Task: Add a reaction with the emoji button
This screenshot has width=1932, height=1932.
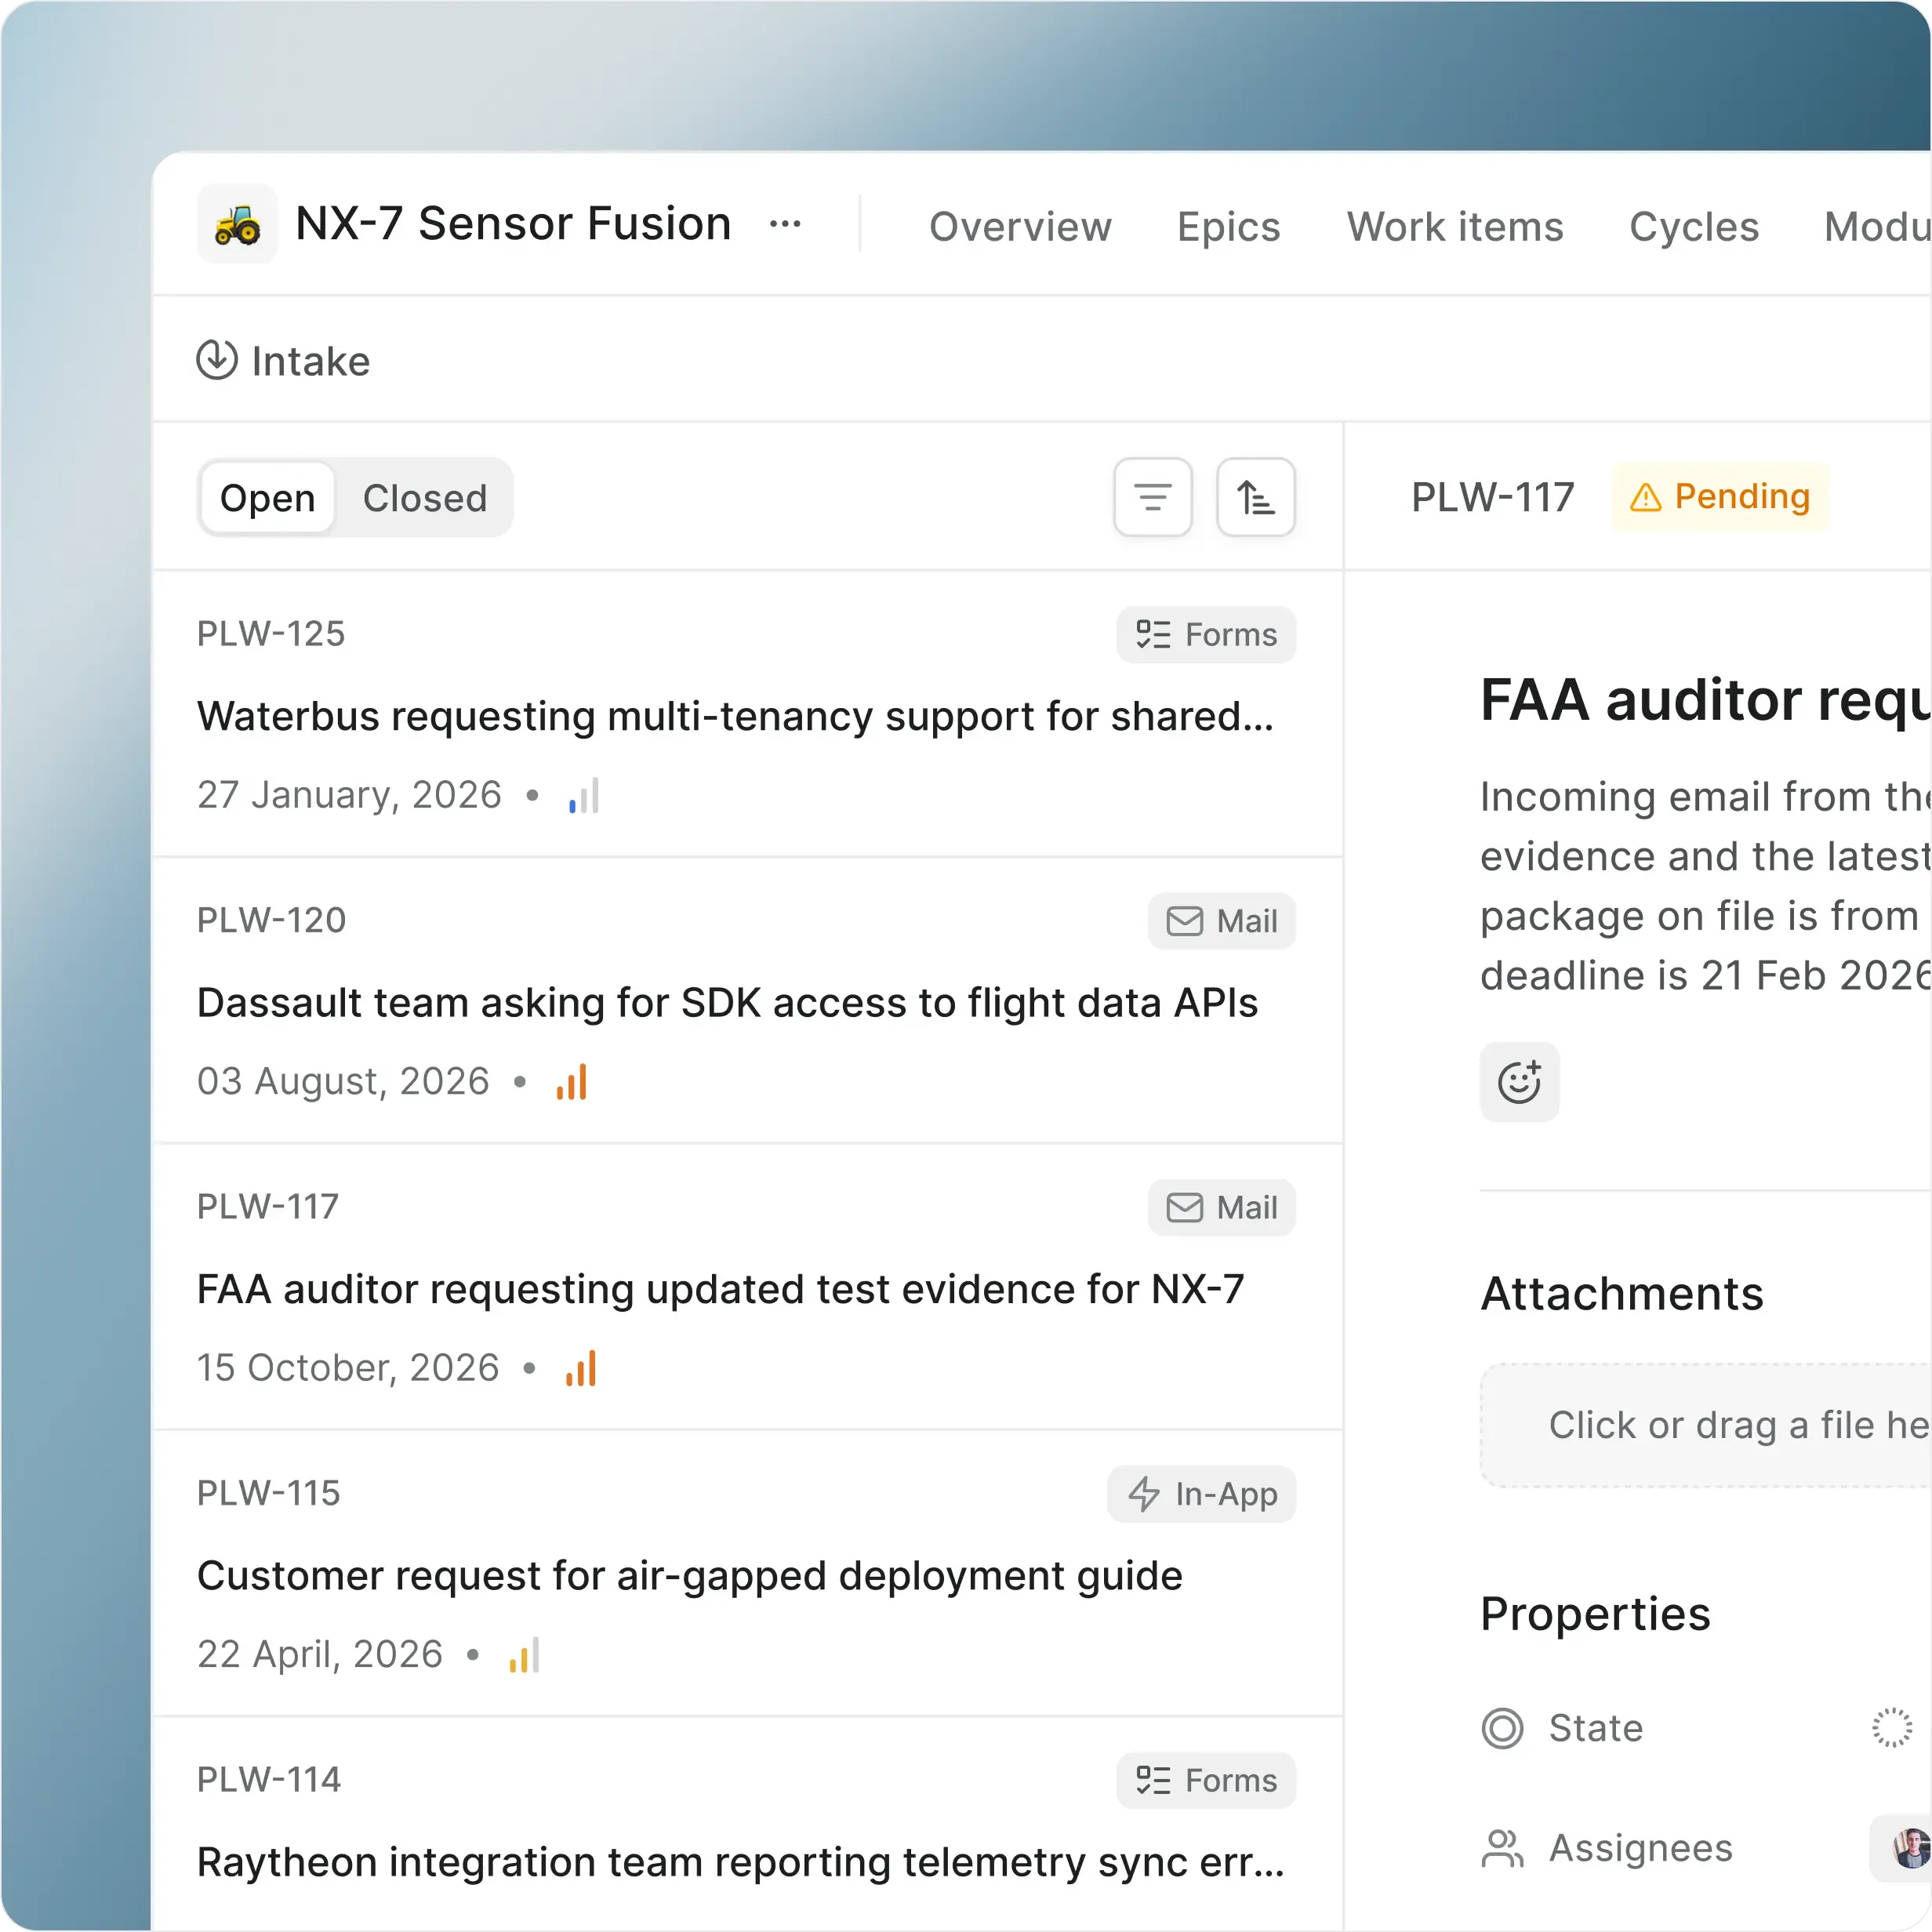Action: [x=1519, y=1081]
